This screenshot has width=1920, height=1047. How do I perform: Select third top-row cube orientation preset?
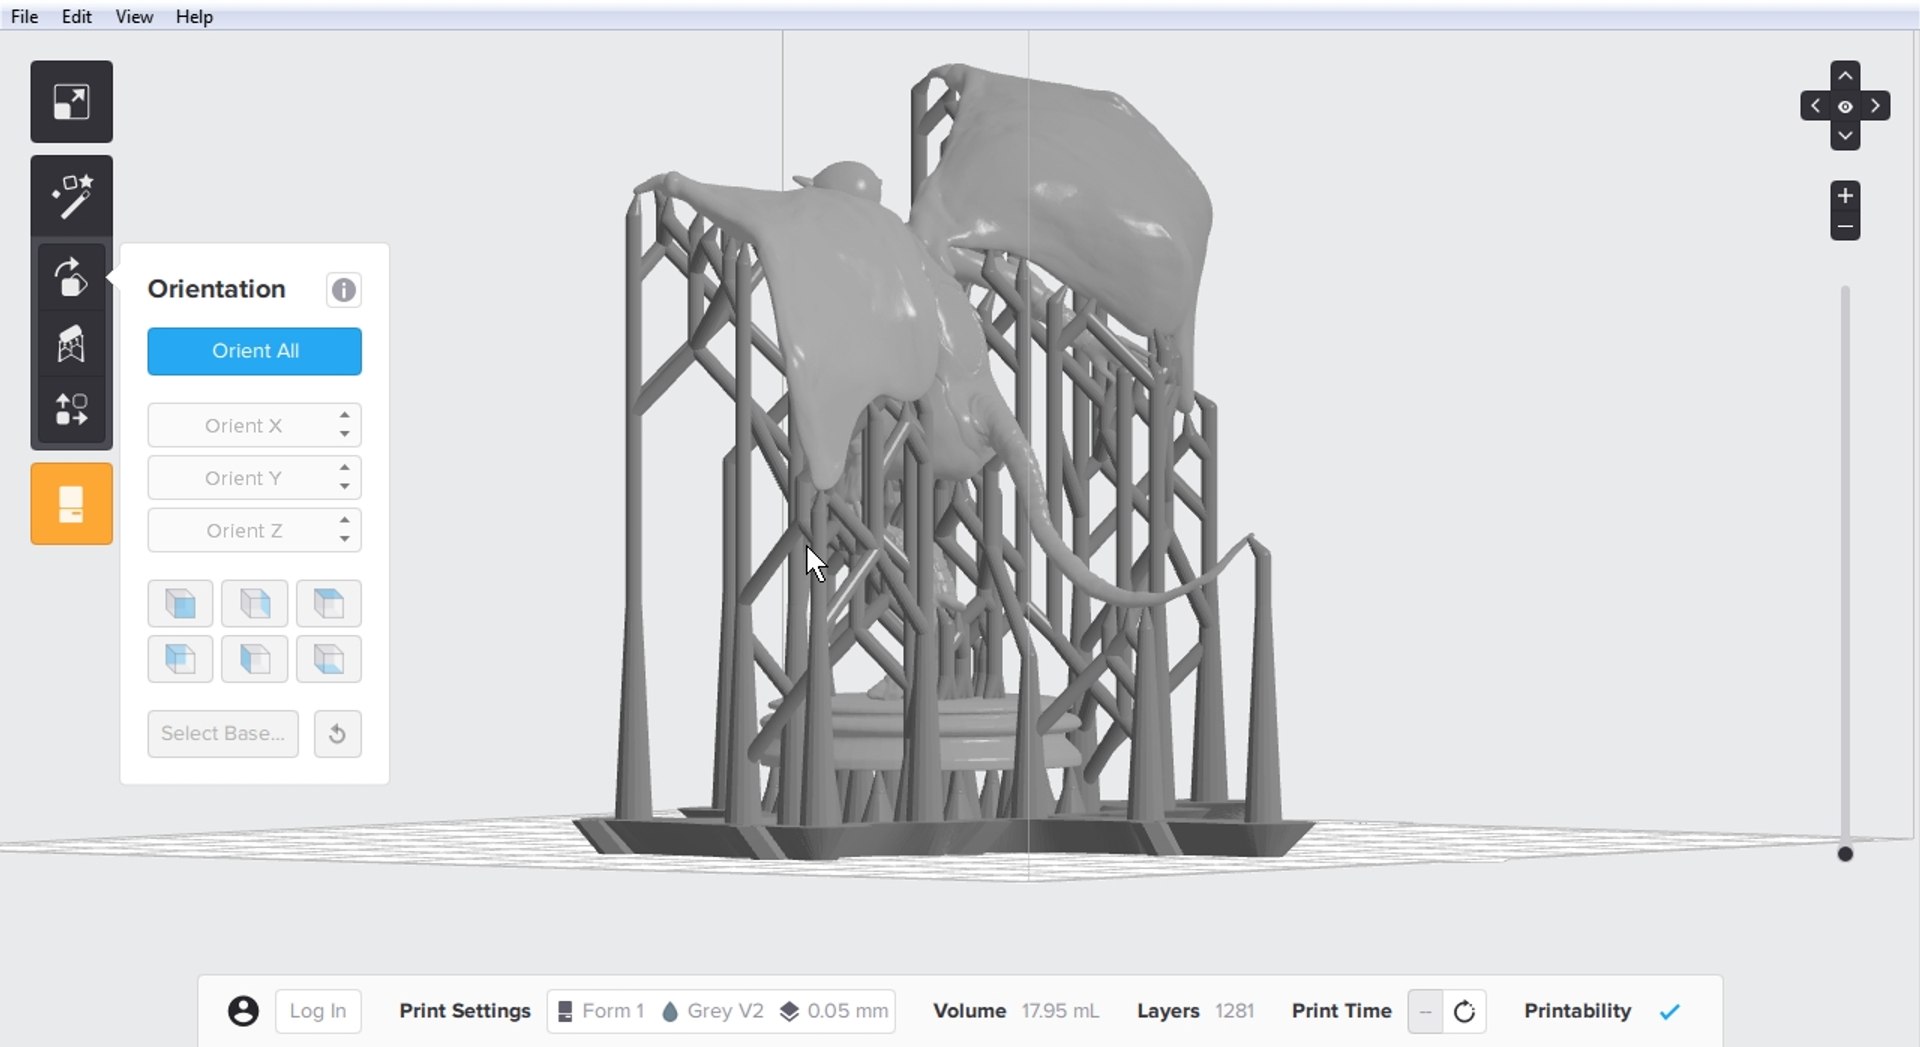[x=329, y=604]
